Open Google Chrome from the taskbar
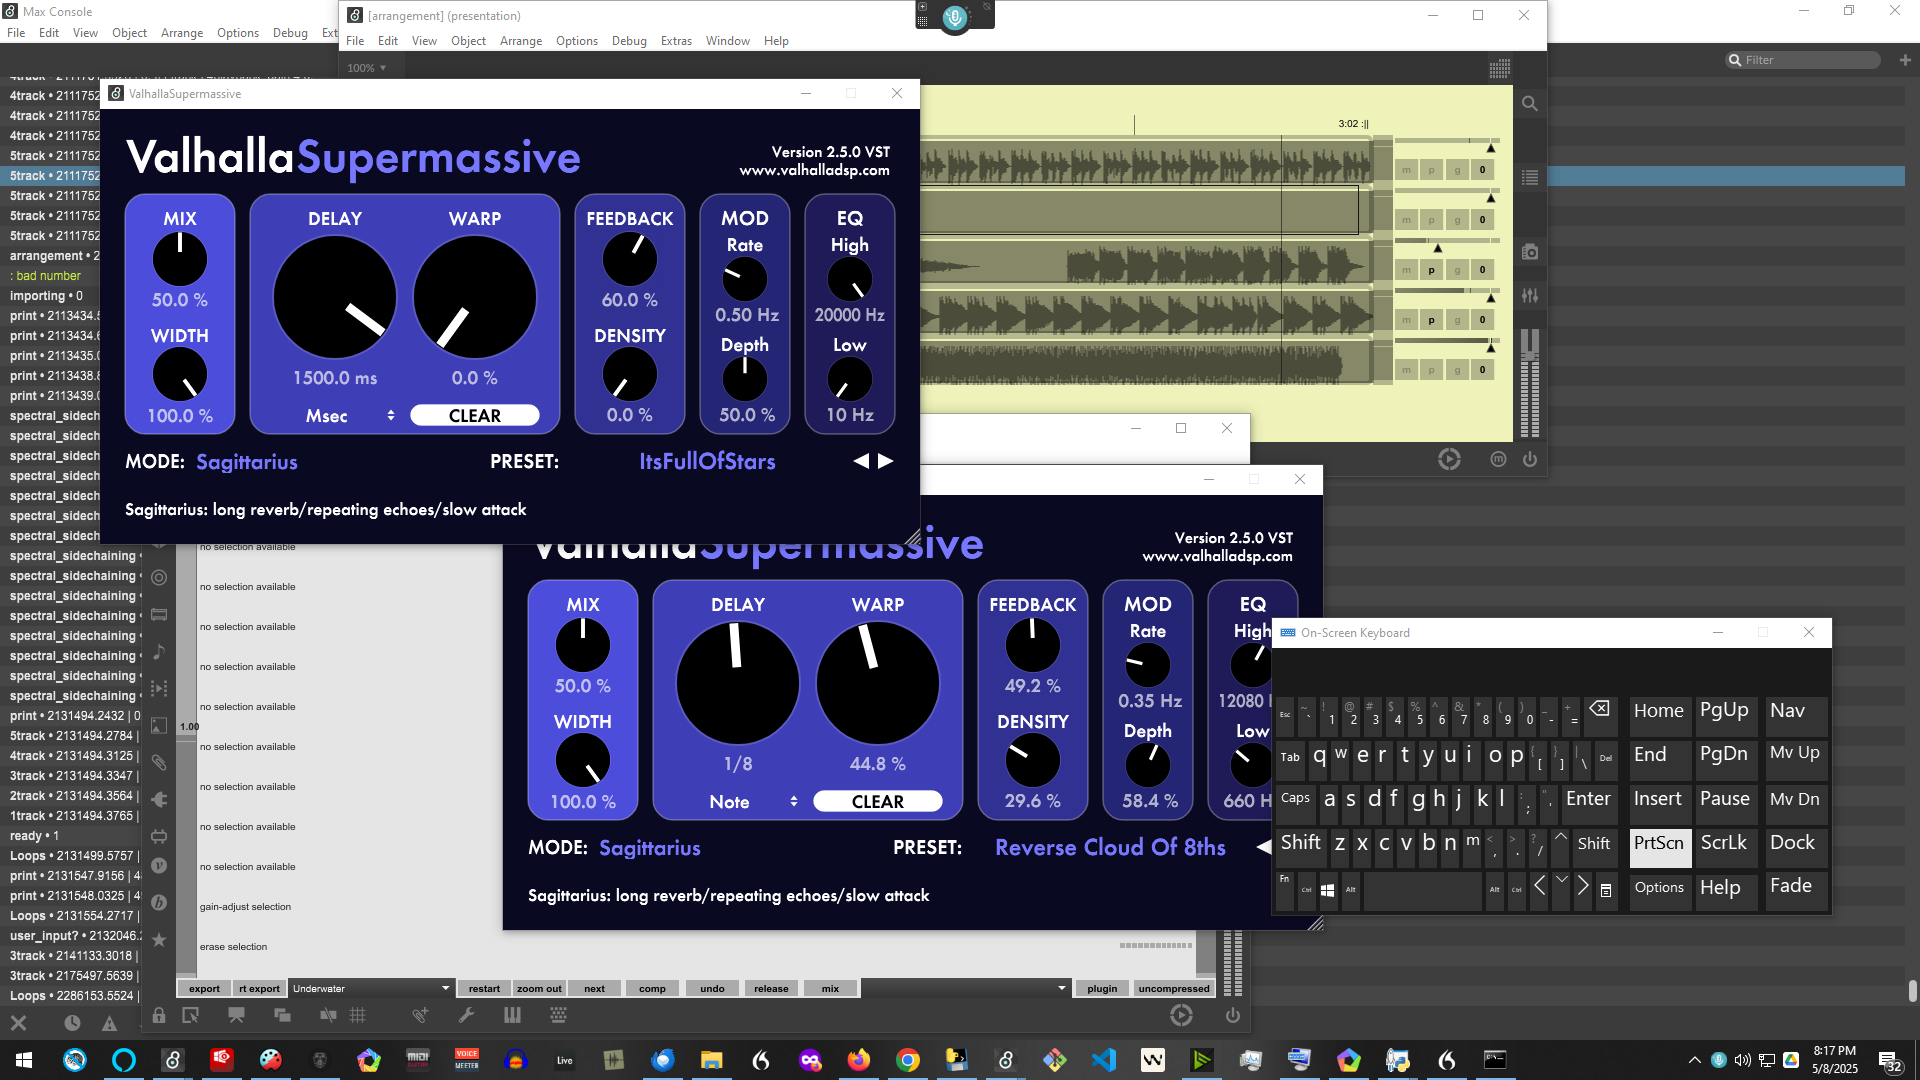 tap(908, 1060)
